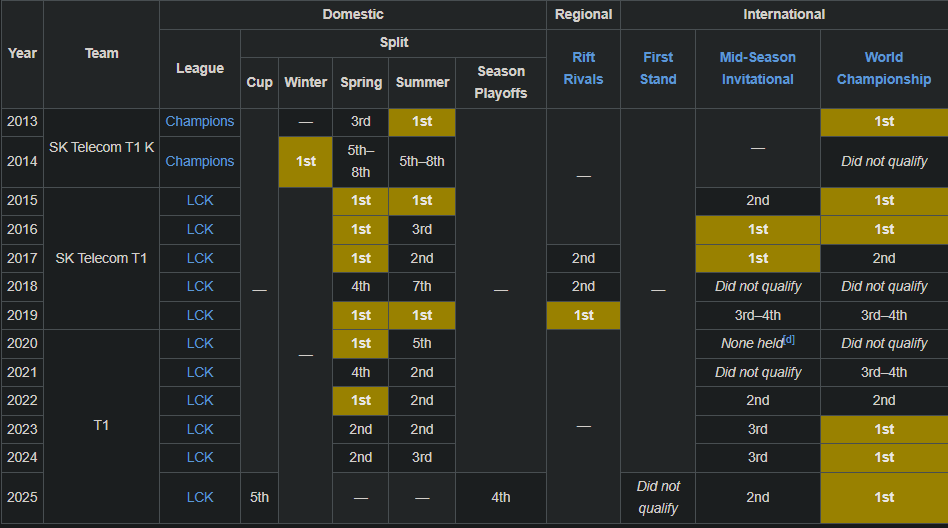
Task: Click the Summer column header
Action: 422,83
